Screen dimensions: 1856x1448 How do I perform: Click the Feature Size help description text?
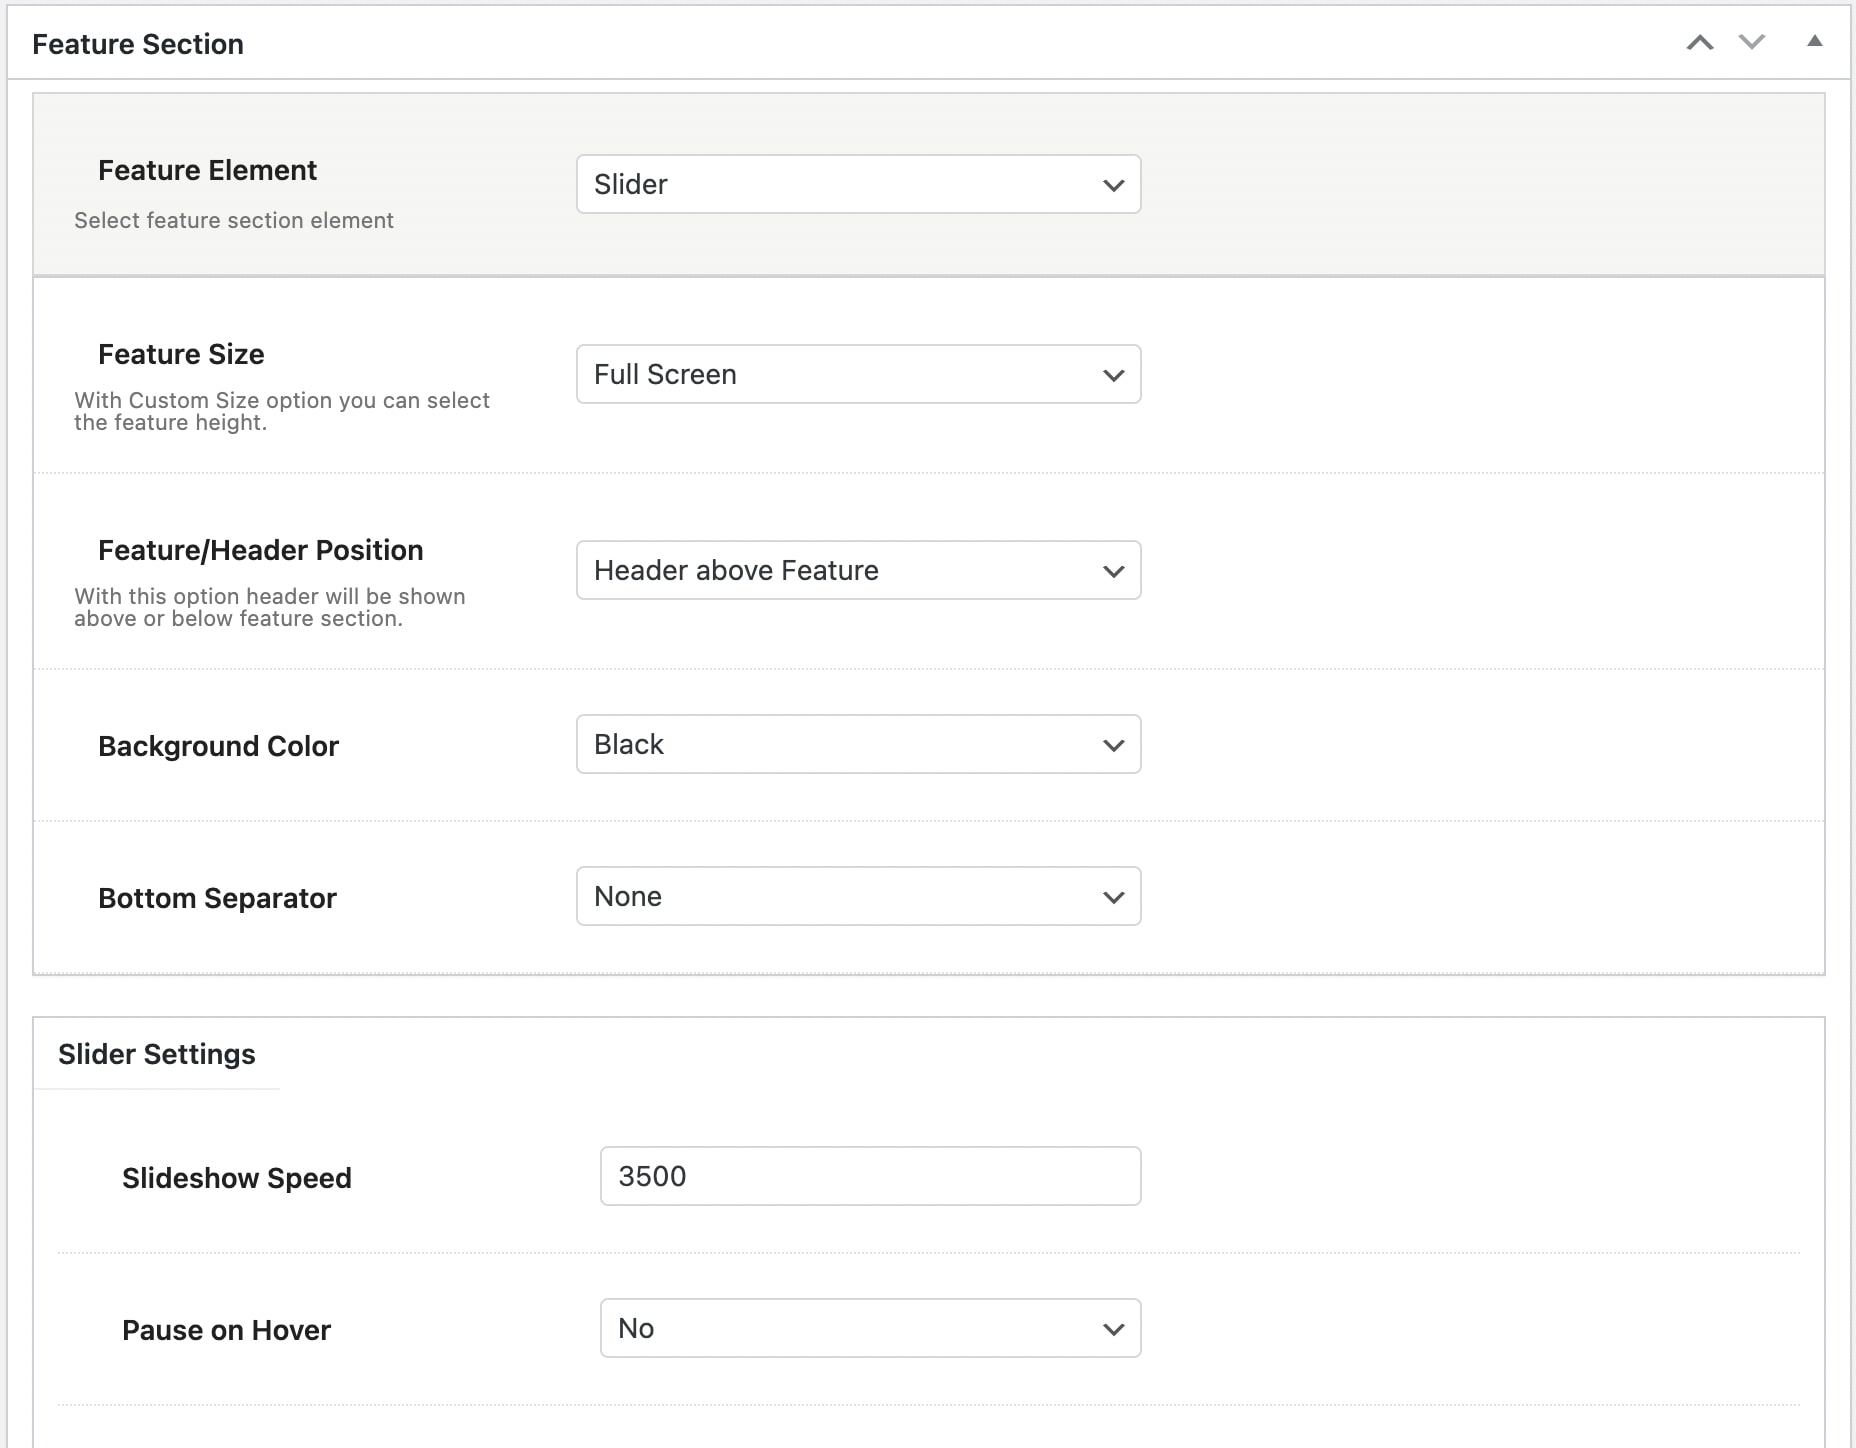pos(281,410)
